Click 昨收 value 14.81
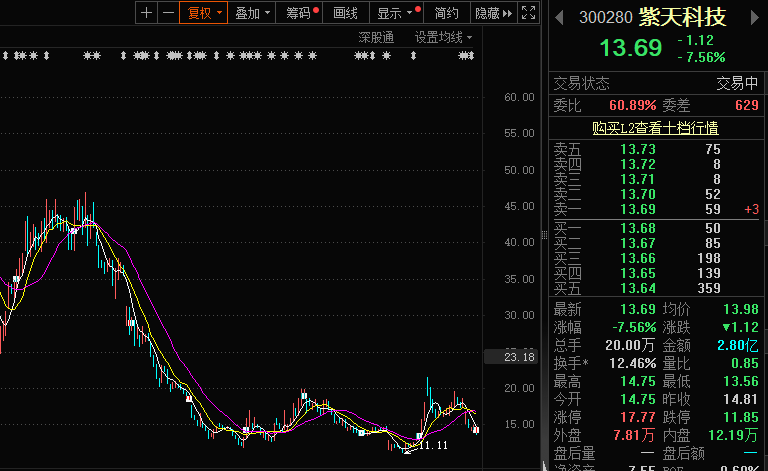768x471 pixels. [x=741, y=400]
